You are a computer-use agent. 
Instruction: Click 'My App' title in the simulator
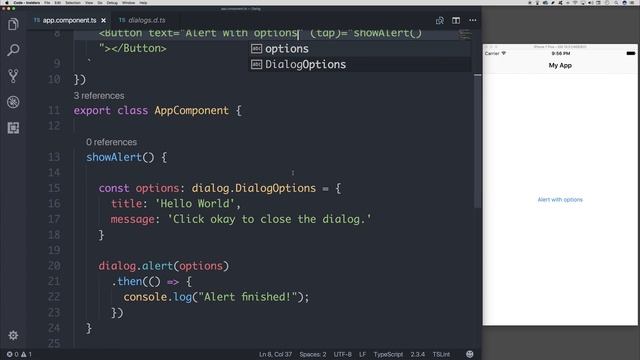(x=560, y=65)
